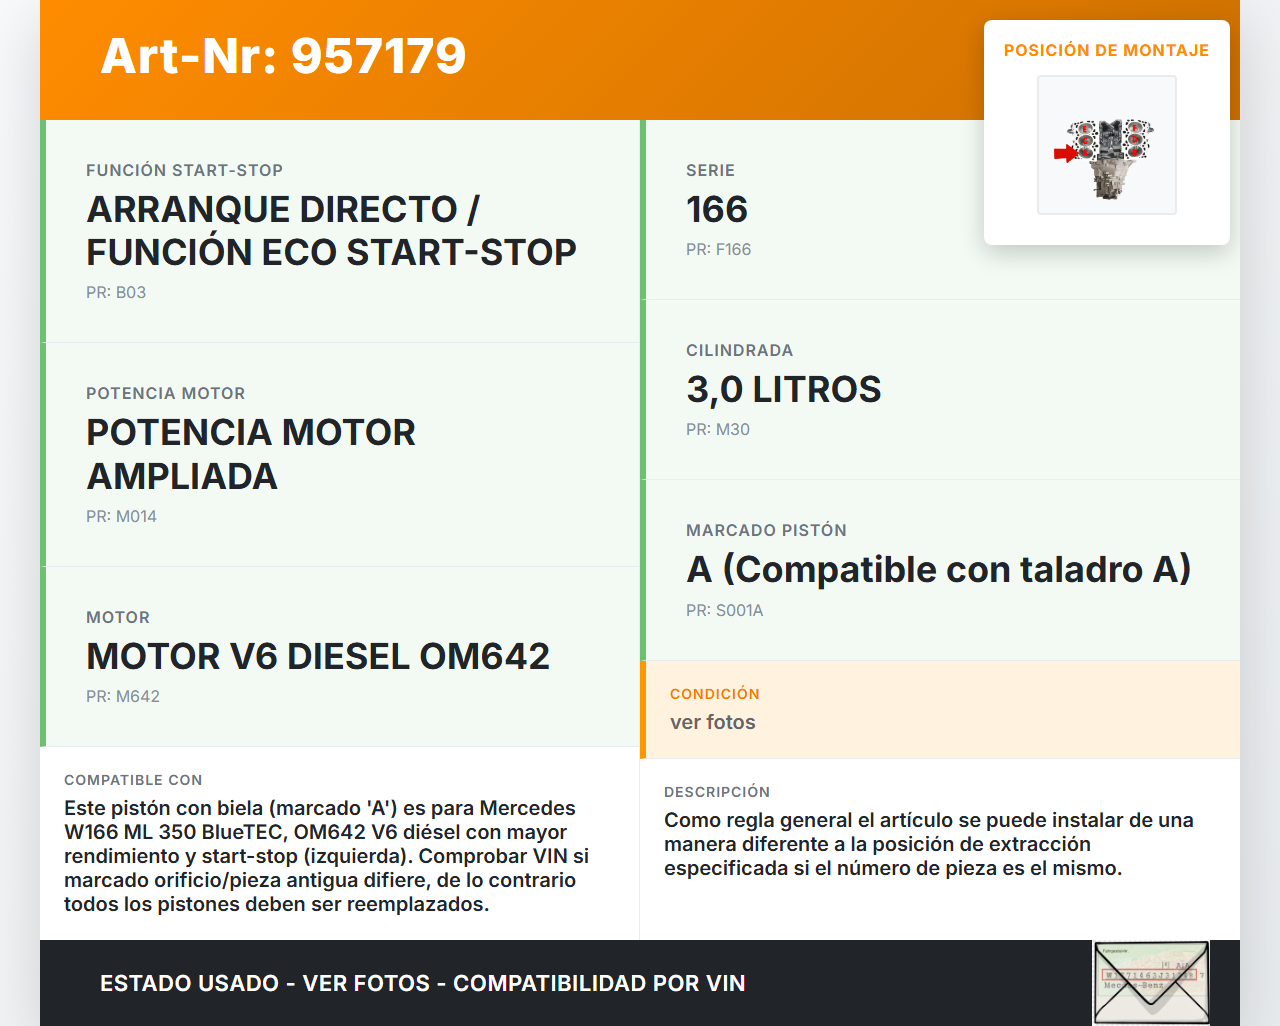Click the "PR: B03" code

116,292
